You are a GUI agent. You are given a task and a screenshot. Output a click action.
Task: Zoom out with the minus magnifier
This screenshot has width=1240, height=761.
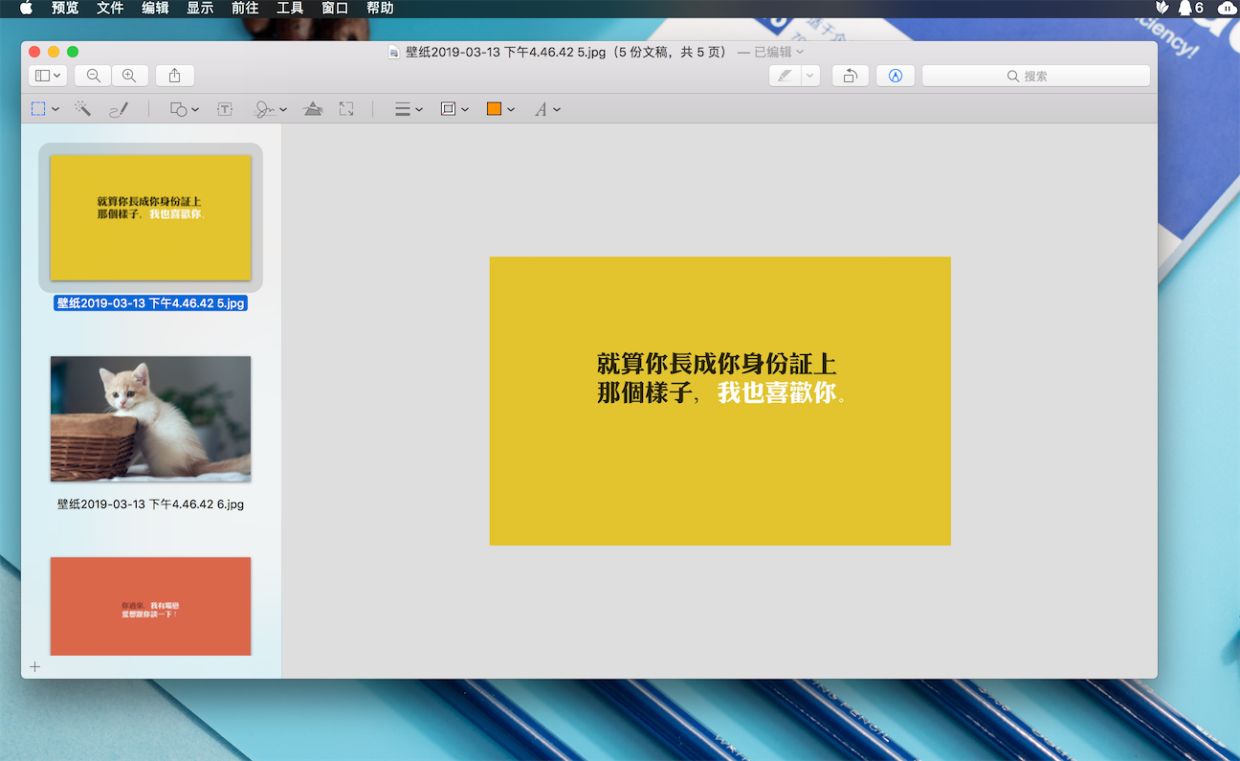(93, 75)
